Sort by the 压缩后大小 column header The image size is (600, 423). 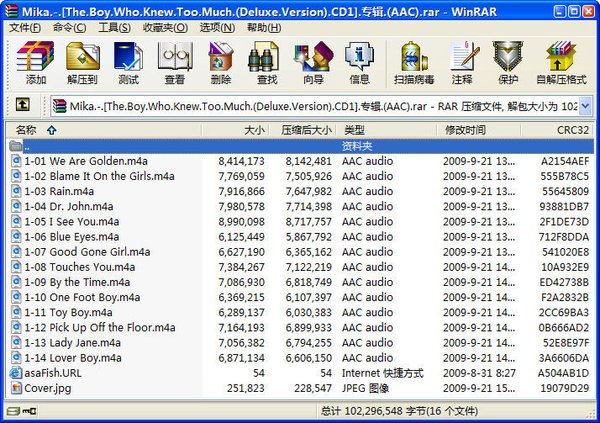[x=303, y=130]
